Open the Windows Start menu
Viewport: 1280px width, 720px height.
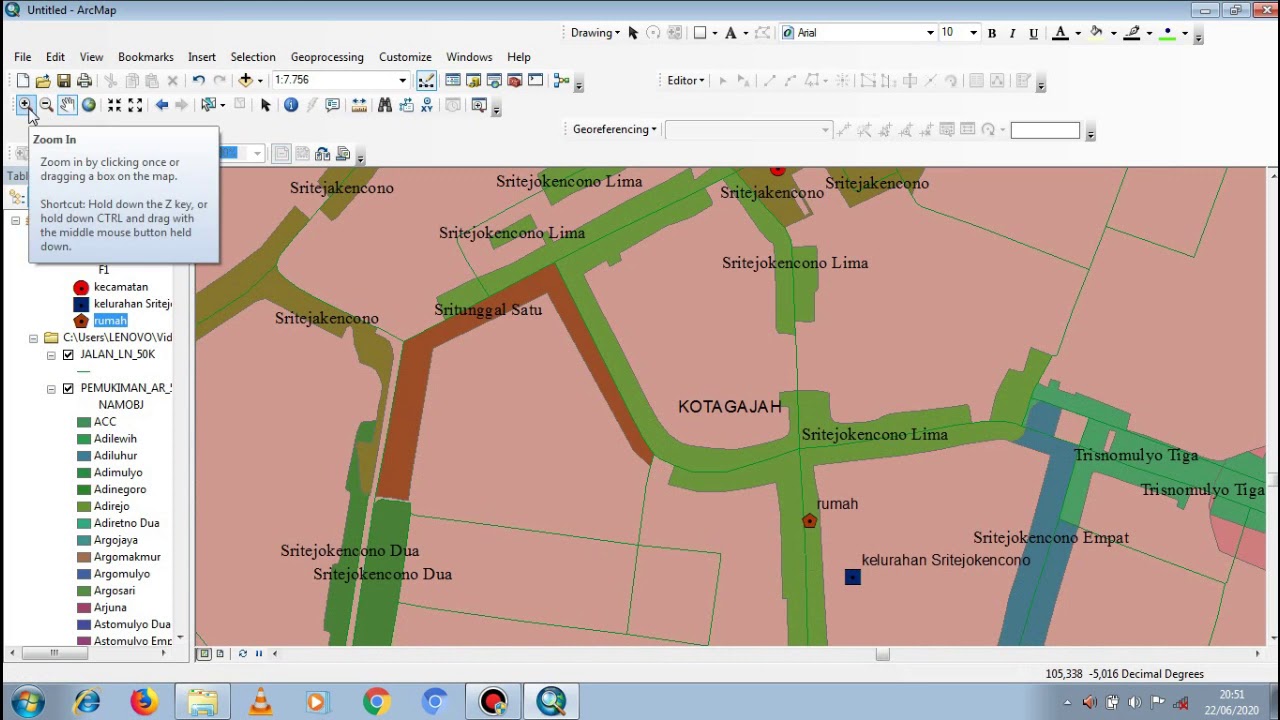(26, 702)
